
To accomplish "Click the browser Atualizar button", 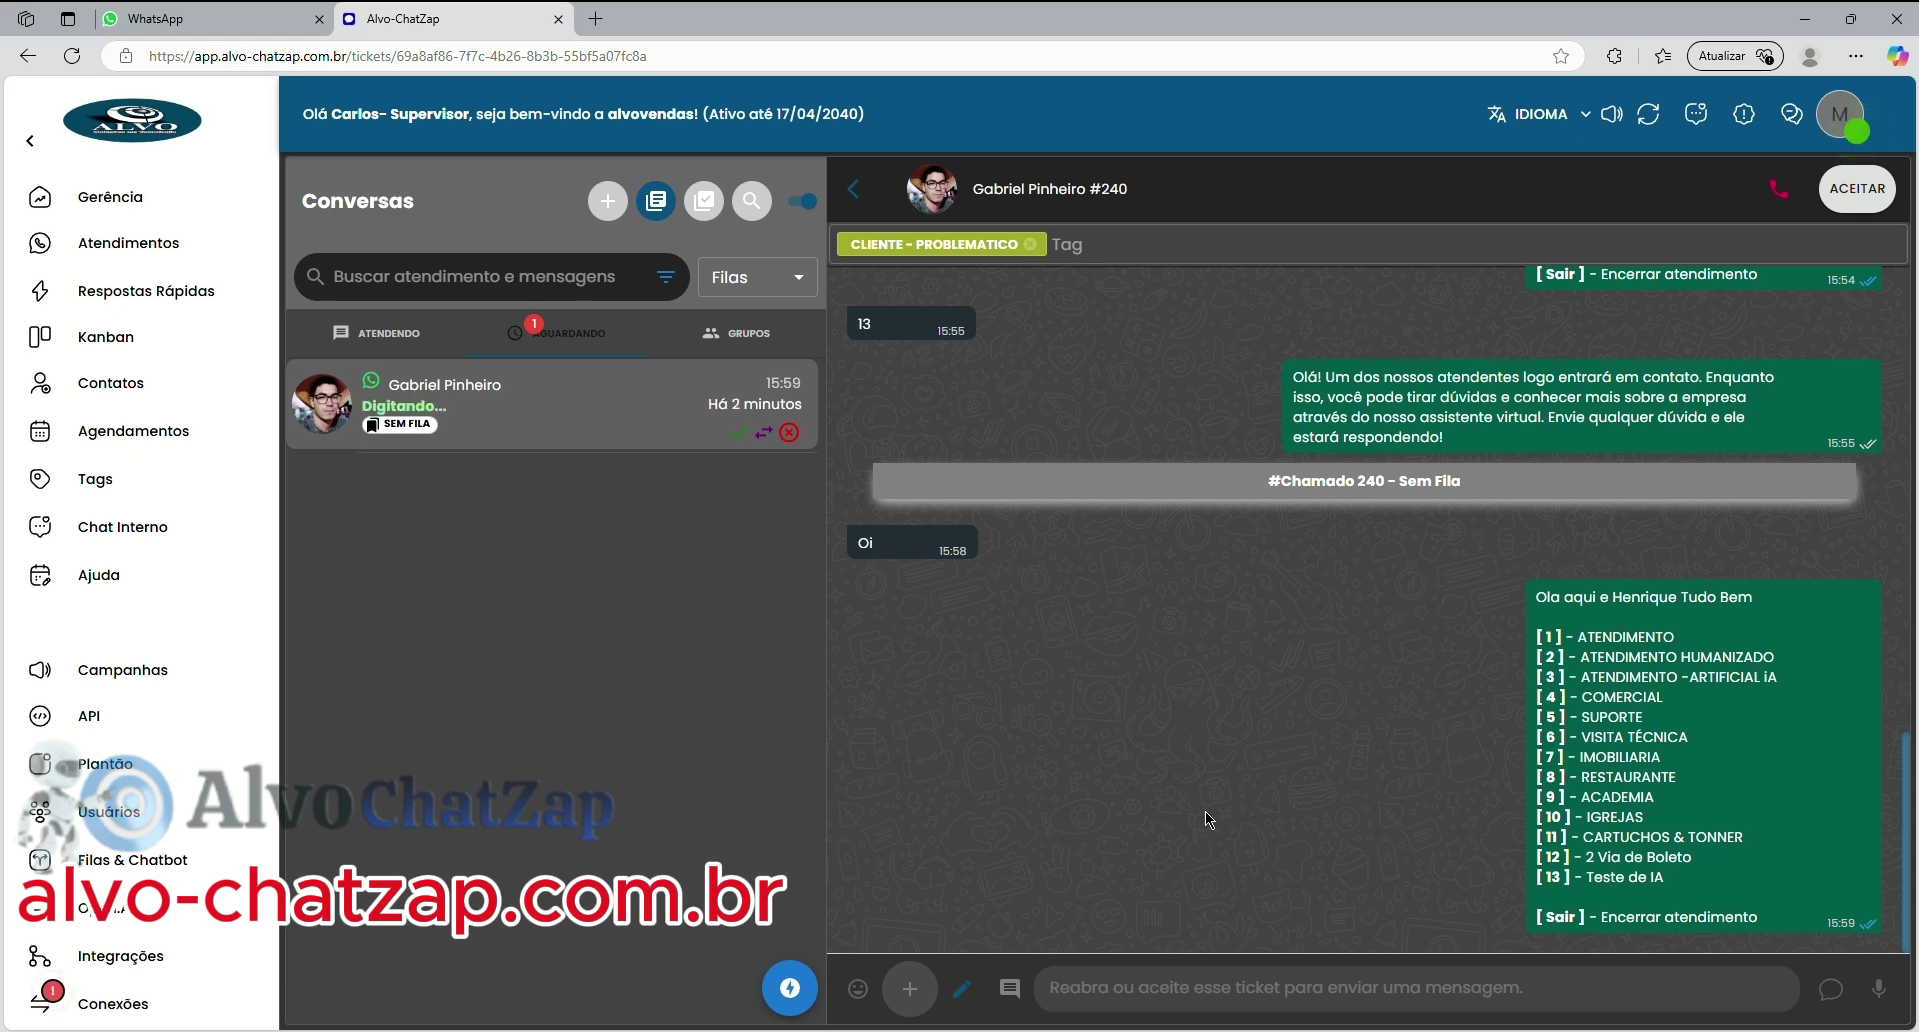I will pyautogui.click(x=1735, y=56).
